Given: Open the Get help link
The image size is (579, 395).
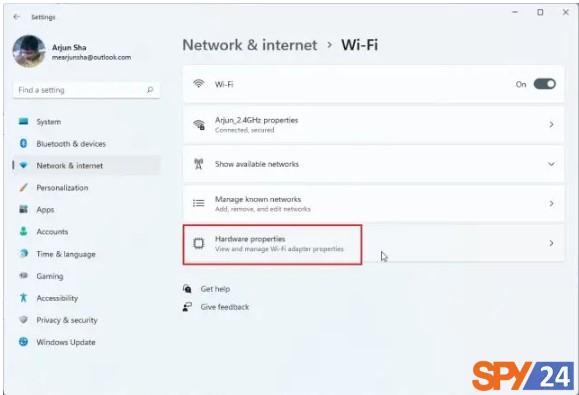Looking at the screenshot, I should [215, 289].
